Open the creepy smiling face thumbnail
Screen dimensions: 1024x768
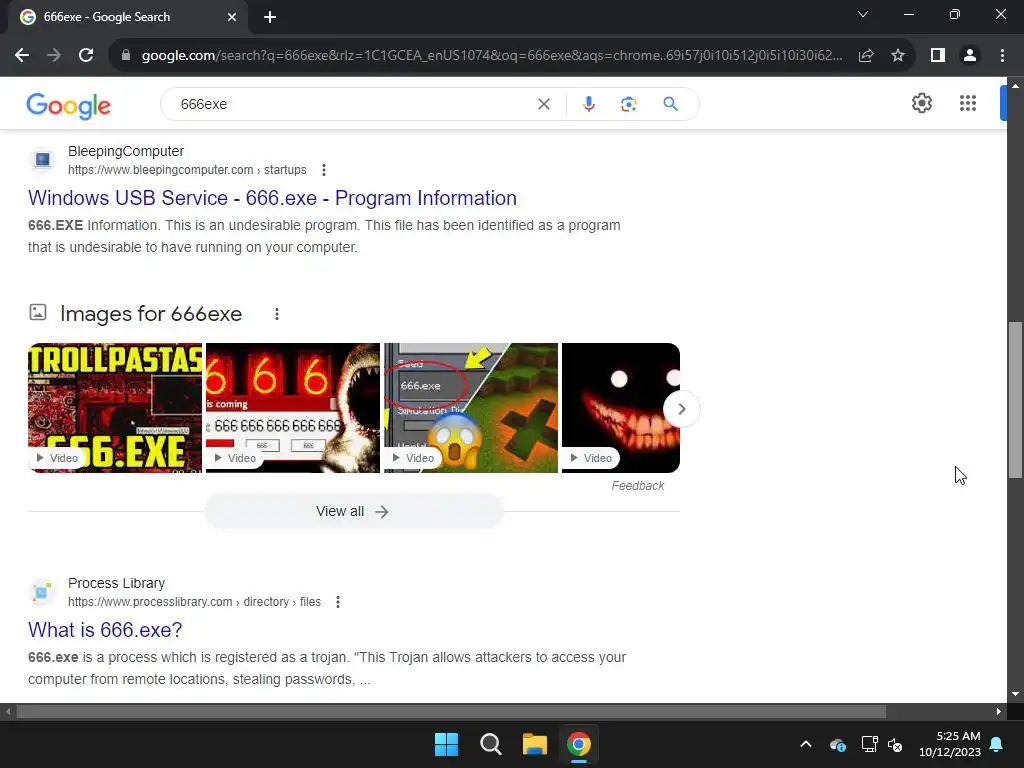click(x=620, y=408)
